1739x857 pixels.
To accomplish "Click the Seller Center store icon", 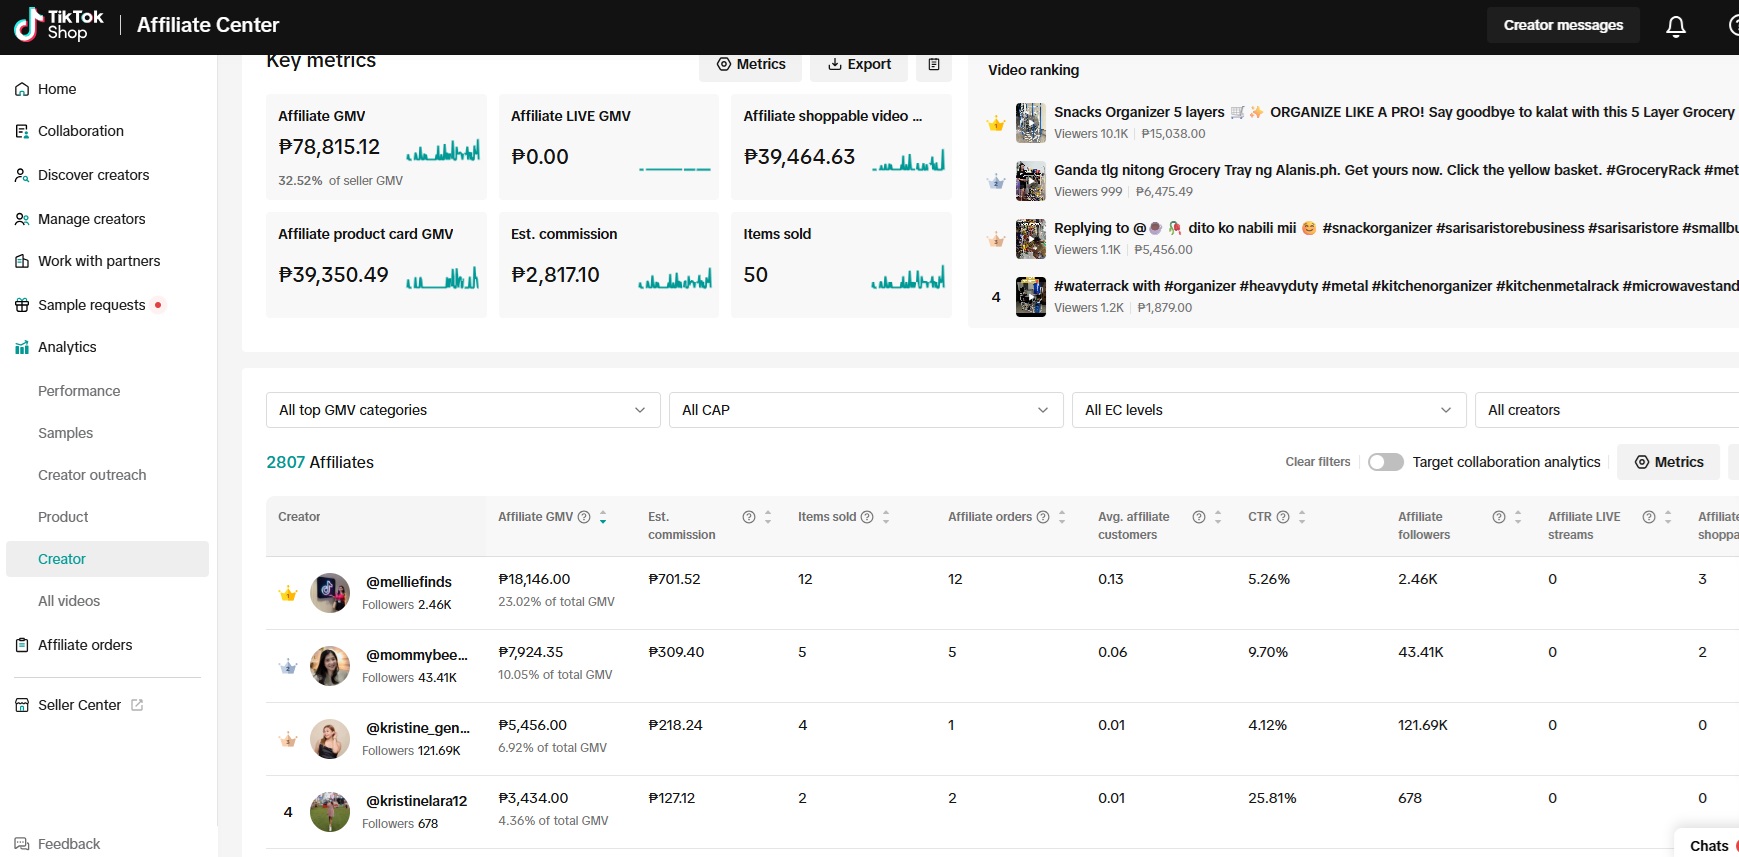I will [x=22, y=705].
